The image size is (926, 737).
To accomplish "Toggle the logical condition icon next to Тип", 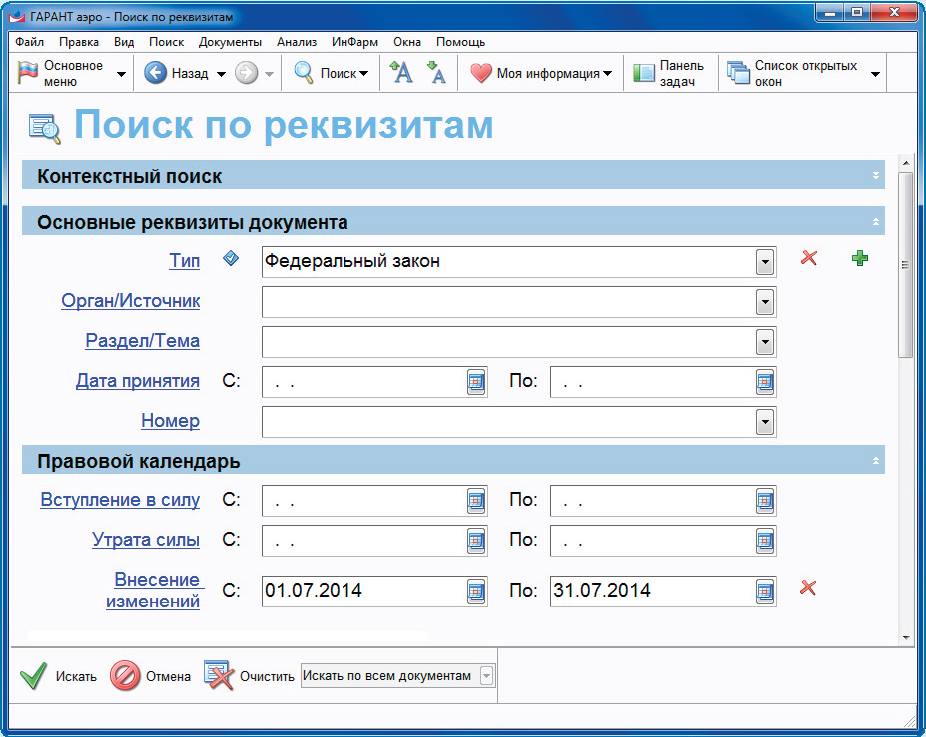I will (231, 259).
